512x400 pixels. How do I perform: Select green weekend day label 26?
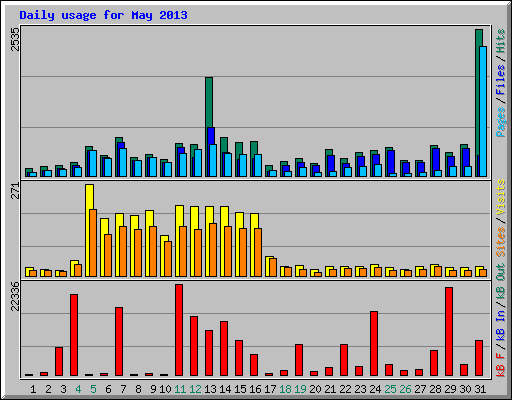[405, 389]
